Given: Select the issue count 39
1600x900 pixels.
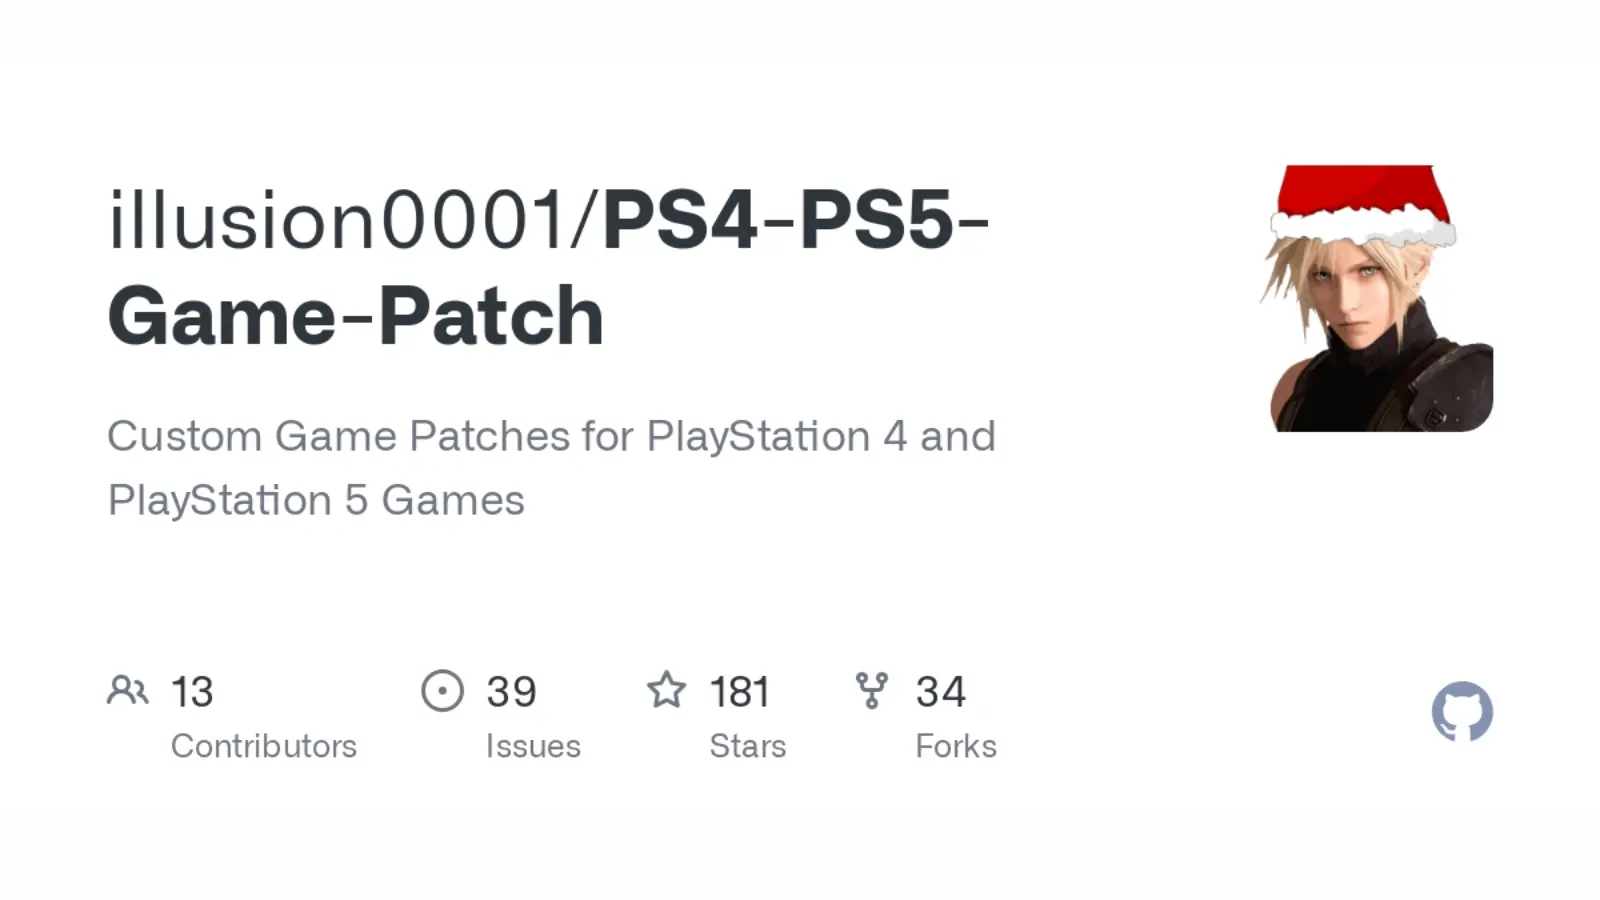Looking at the screenshot, I should coord(511,692).
